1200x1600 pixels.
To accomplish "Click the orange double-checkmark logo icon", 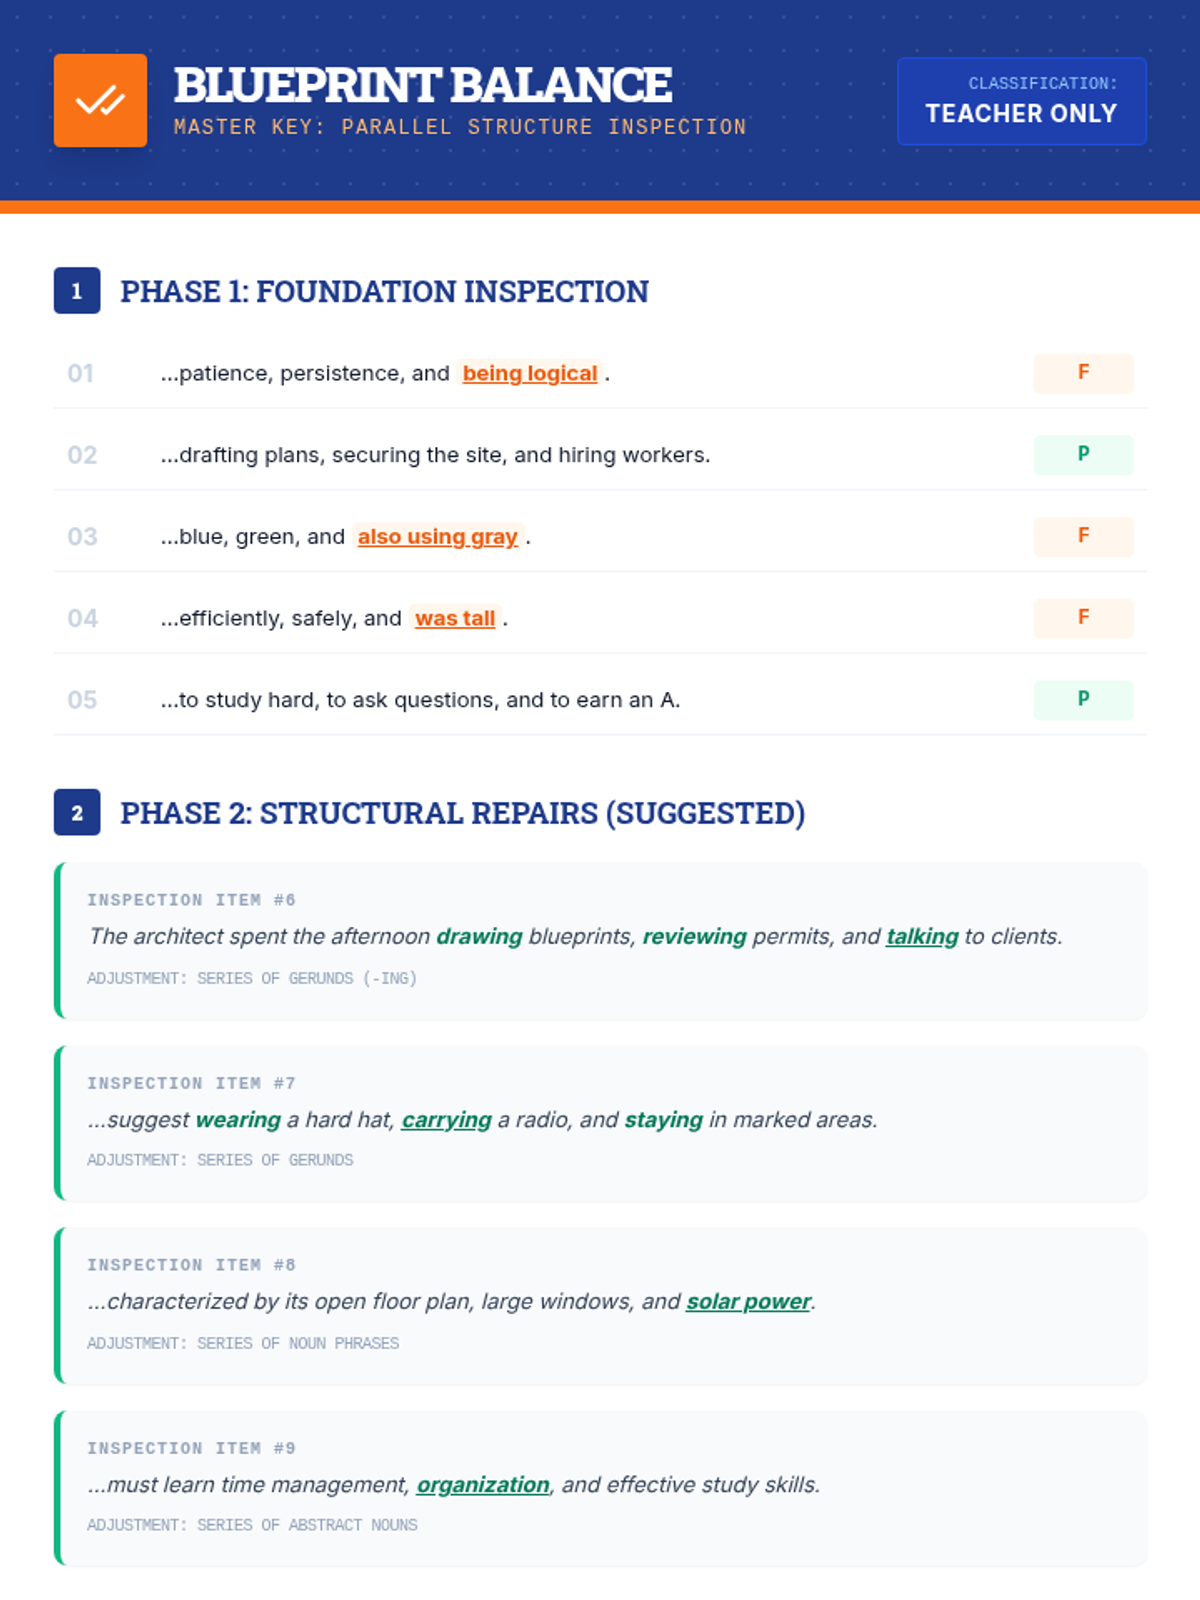I will coord(100,101).
